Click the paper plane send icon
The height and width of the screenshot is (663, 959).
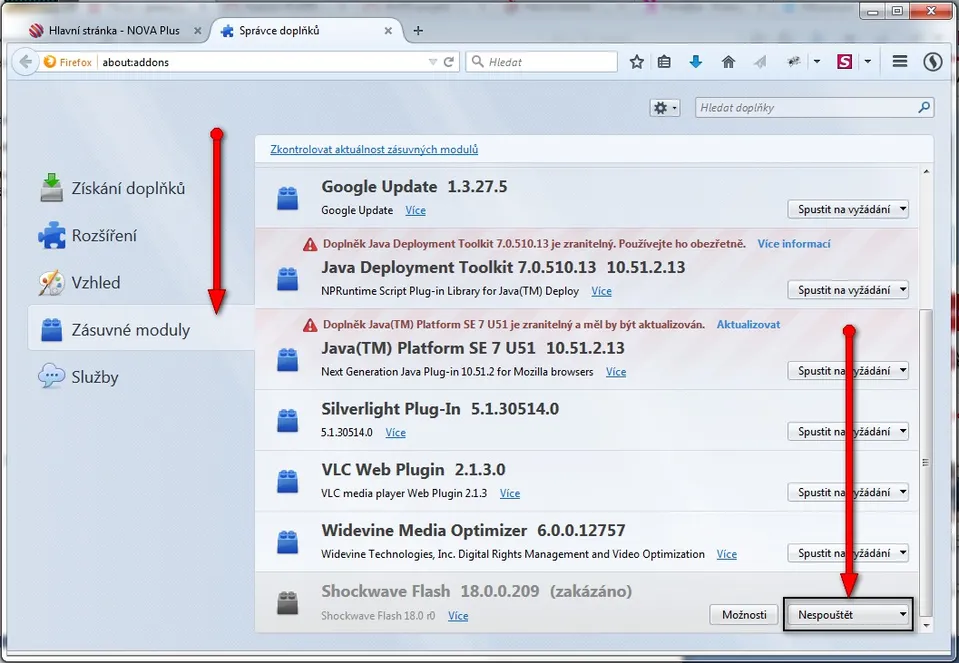tap(760, 62)
